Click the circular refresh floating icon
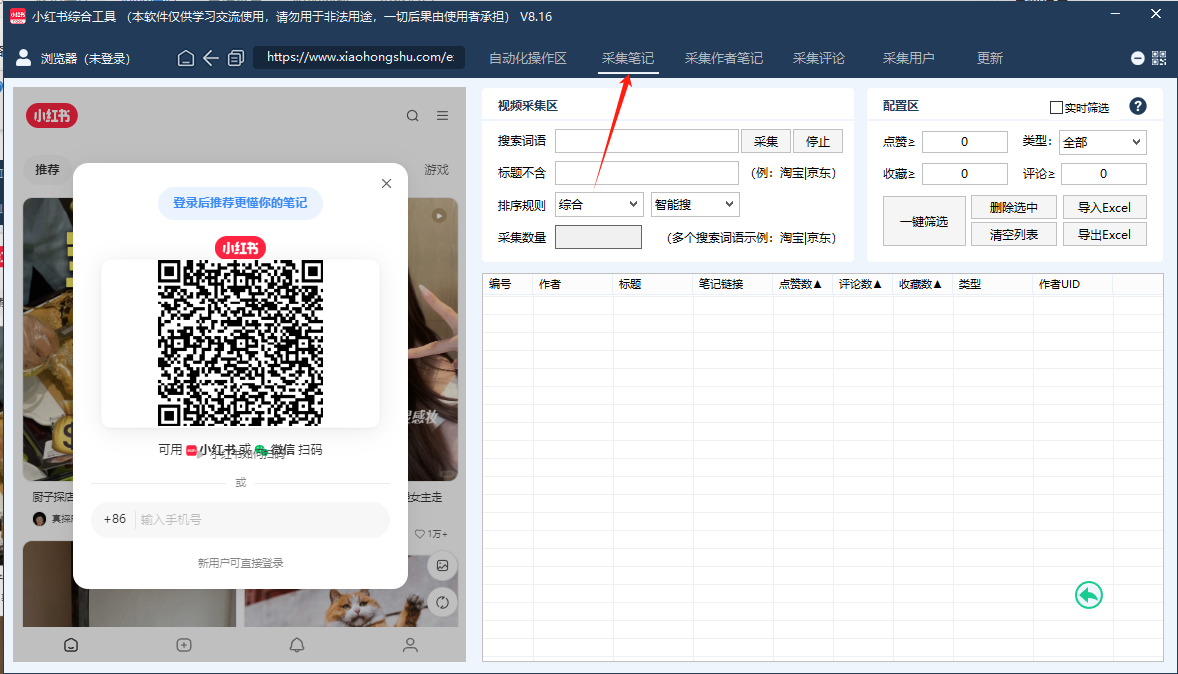Viewport: 1178px width, 674px height. (x=443, y=602)
